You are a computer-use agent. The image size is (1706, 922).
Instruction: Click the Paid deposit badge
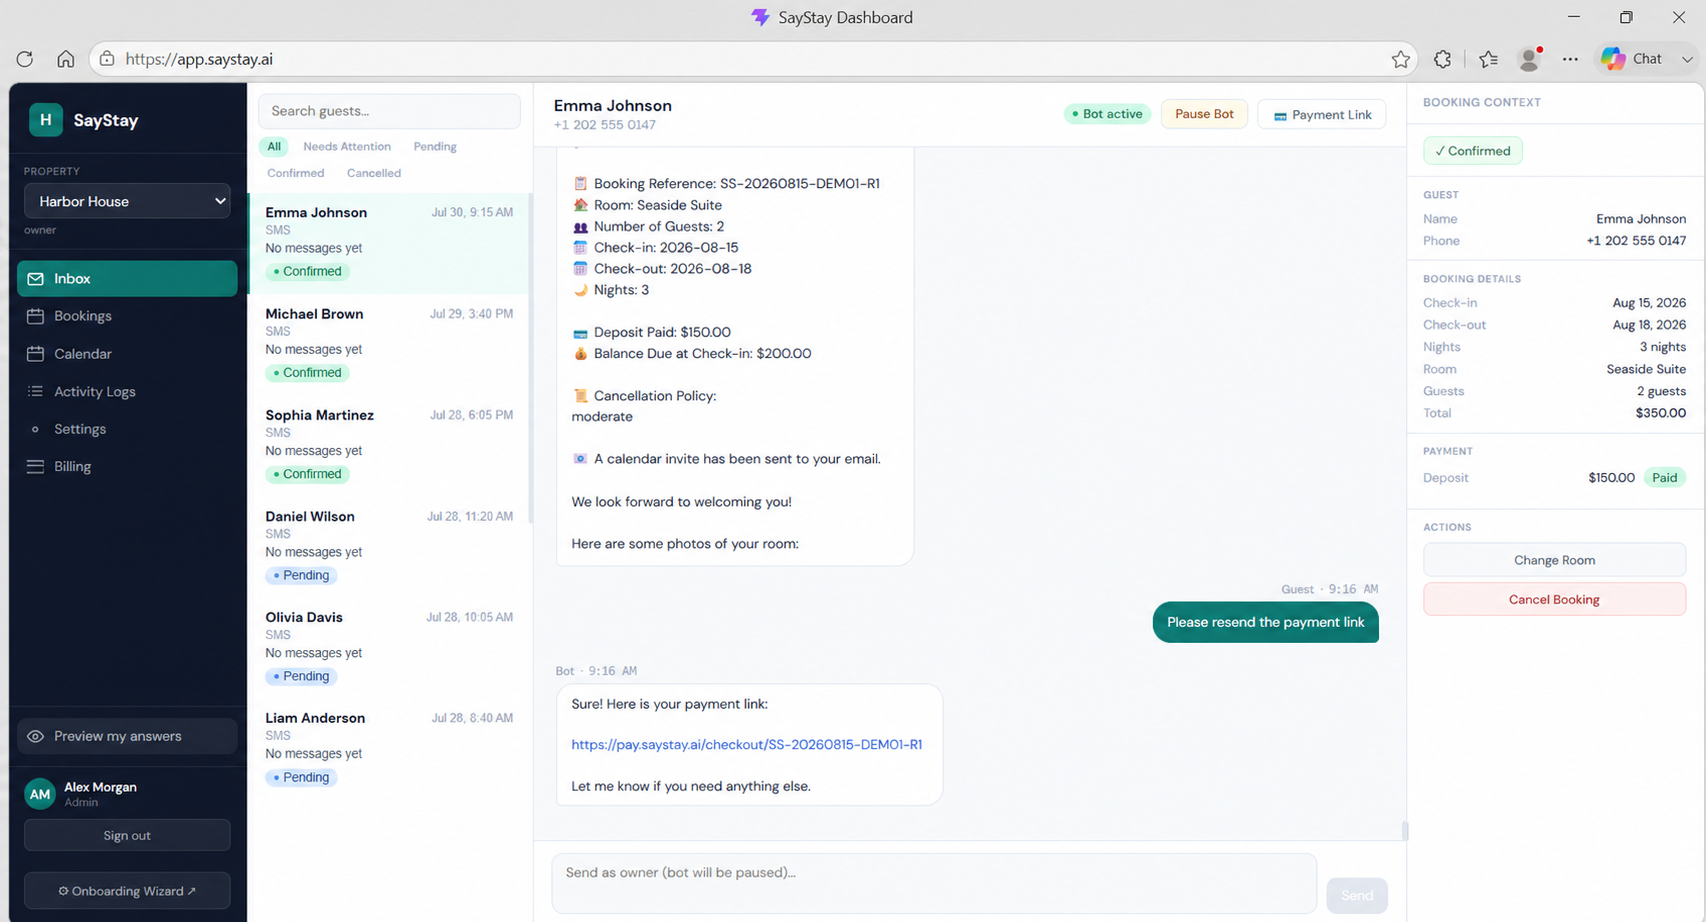[1664, 478]
